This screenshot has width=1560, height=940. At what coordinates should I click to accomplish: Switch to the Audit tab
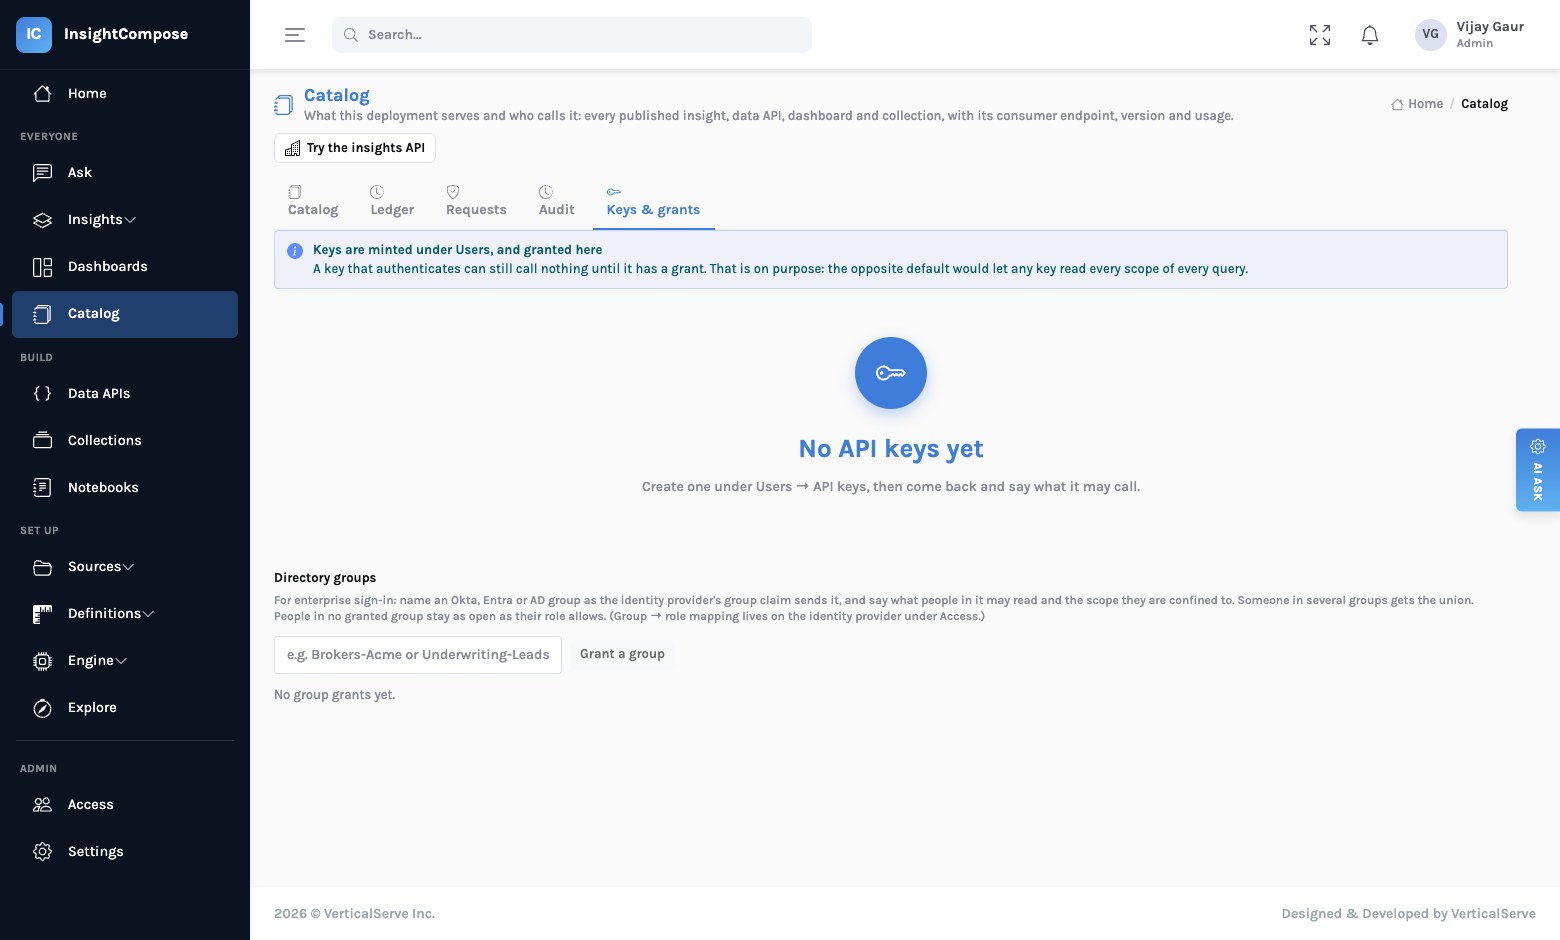pyautogui.click(x=556, y=201)
